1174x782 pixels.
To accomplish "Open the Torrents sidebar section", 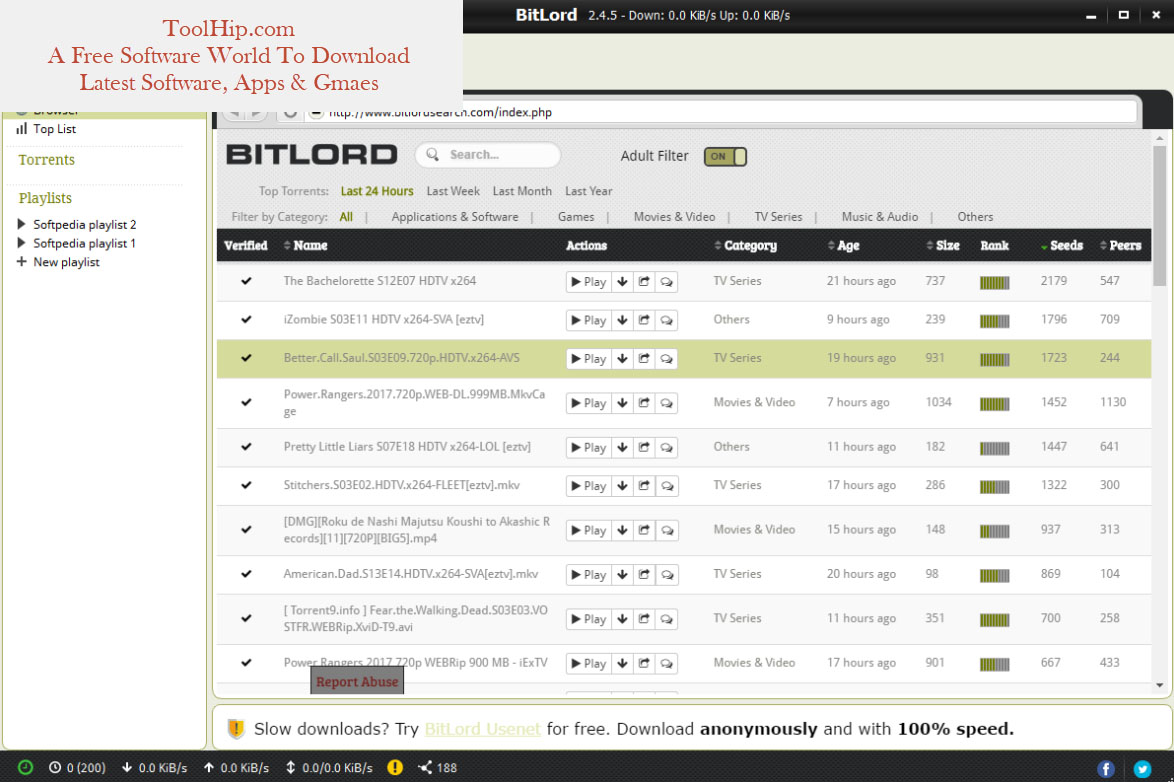I will (x=46, y=160).
